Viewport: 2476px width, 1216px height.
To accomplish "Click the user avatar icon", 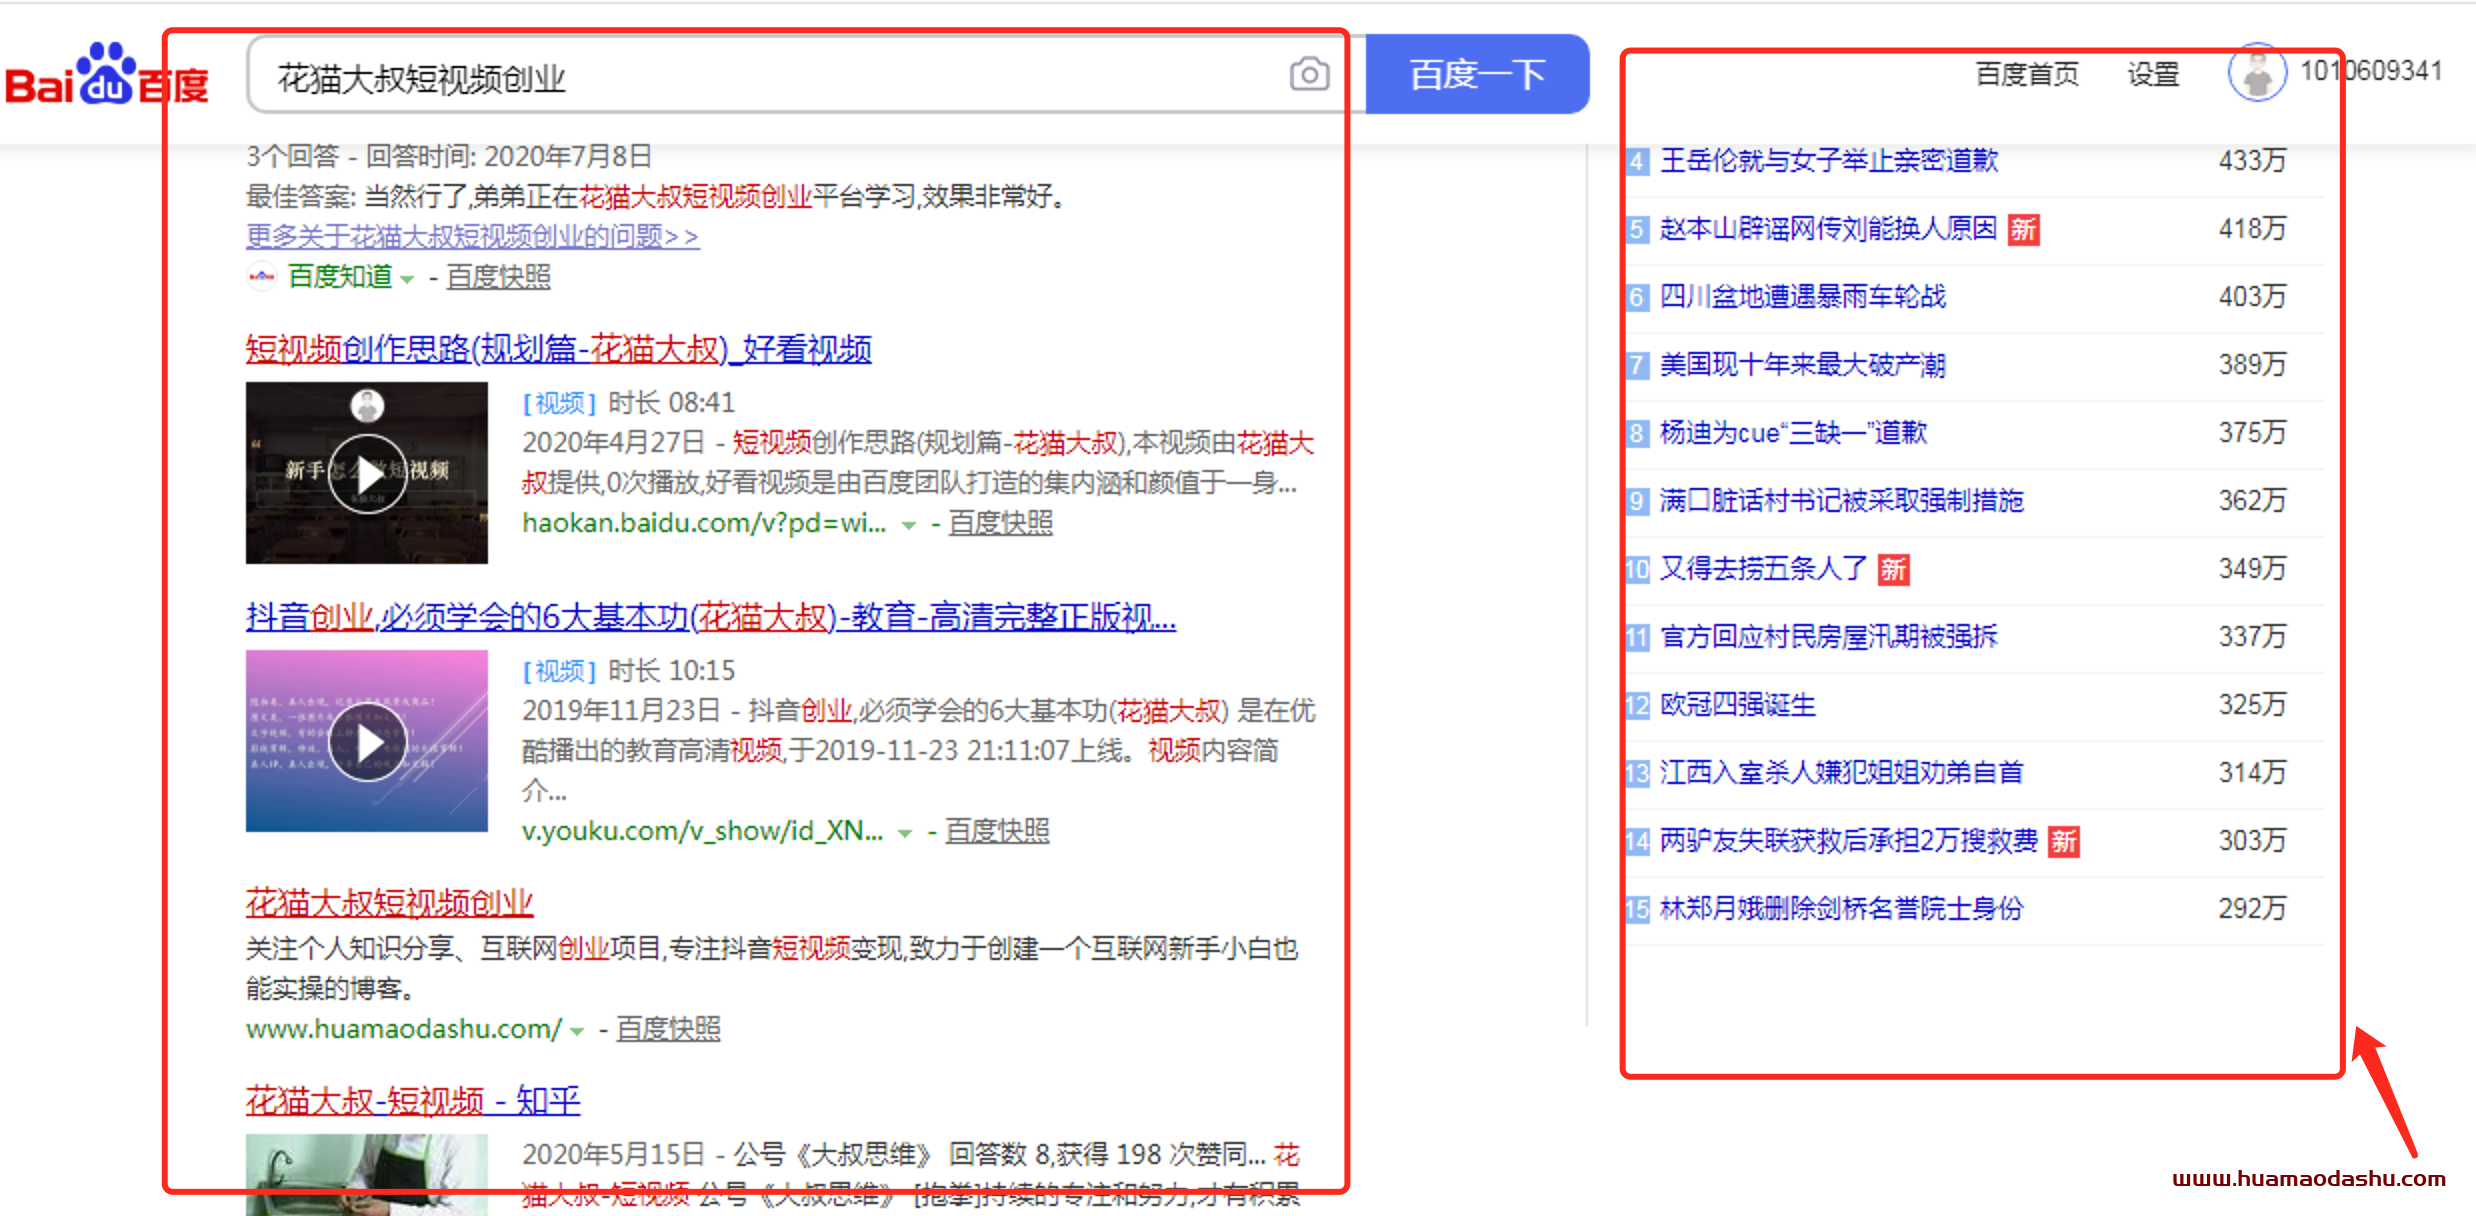I will (x=2257, y=73).
